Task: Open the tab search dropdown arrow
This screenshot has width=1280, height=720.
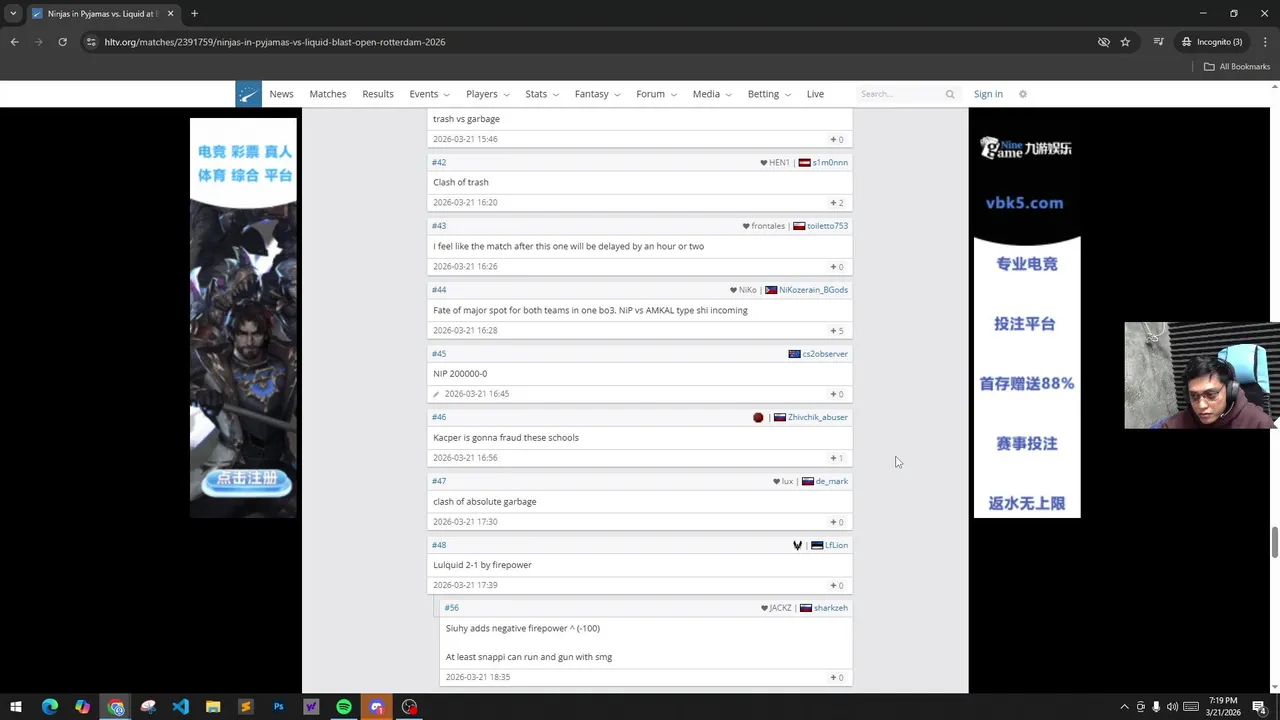Action: 13,14
